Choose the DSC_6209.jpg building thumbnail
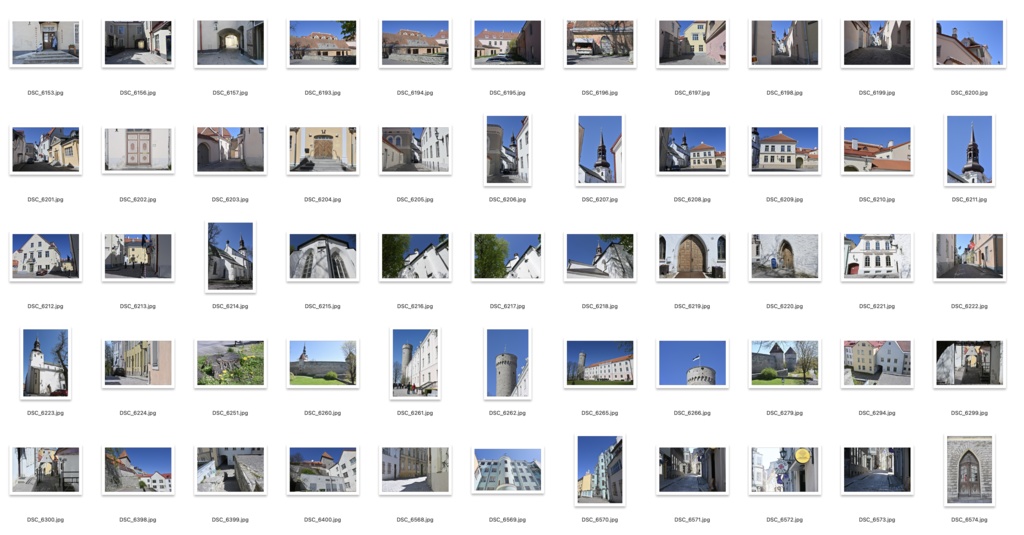Image resolution: width=1024 pixels, height=535 pixels. 784,150
